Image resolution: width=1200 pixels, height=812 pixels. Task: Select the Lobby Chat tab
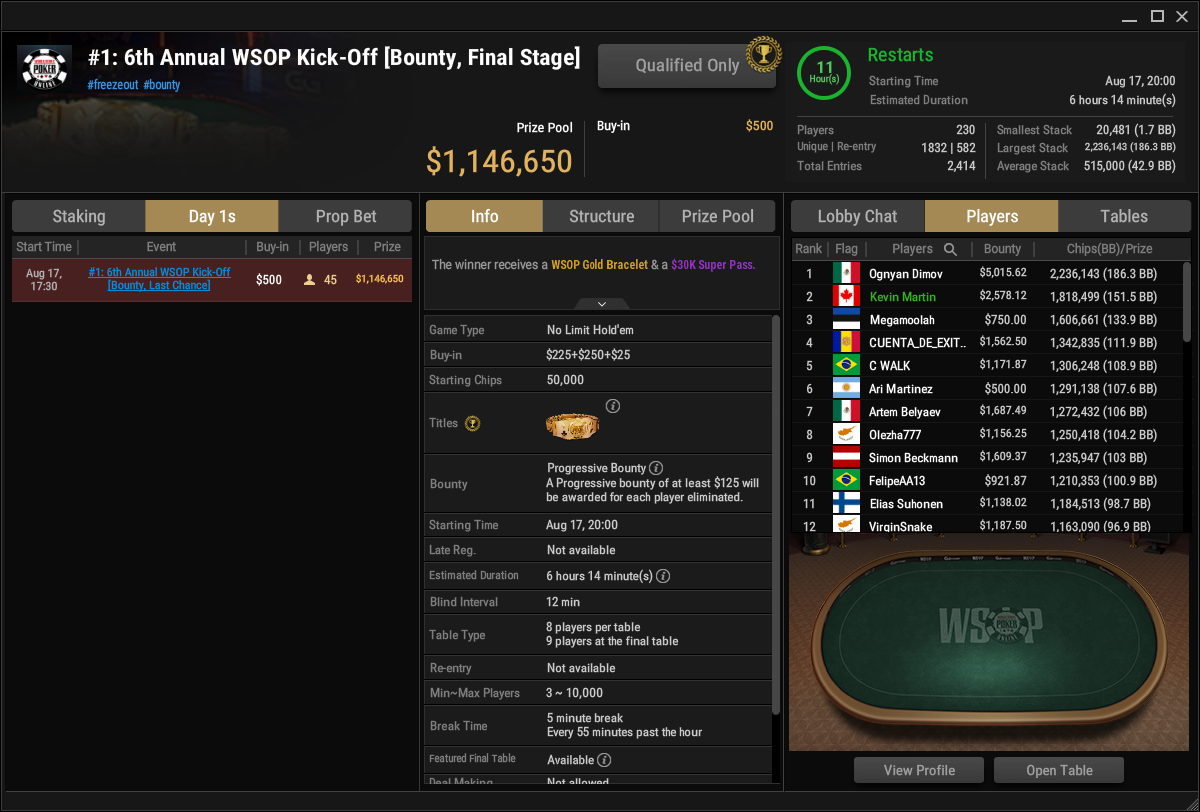857,216
